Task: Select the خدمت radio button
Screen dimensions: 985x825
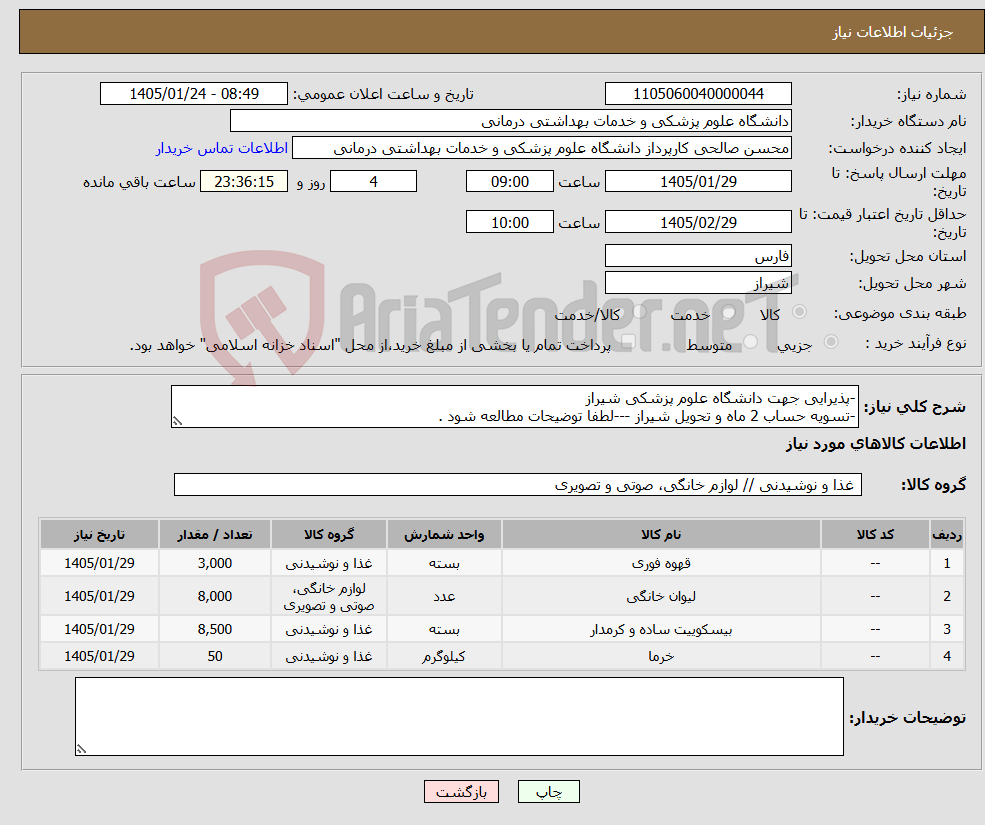Action: coord(729,312)
